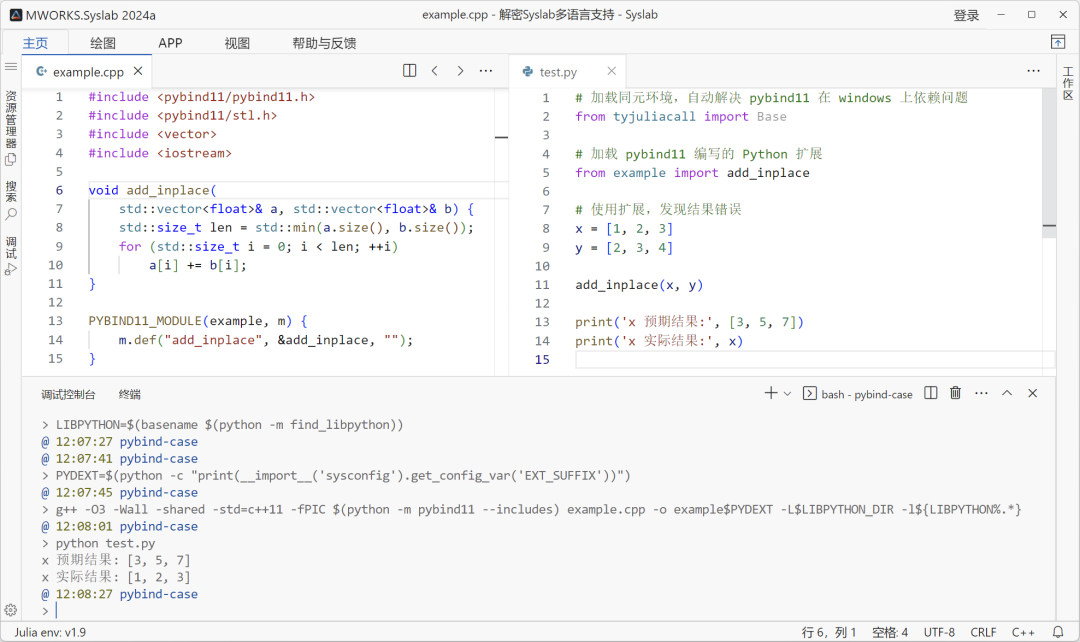Maximize the terminal panel with the chevron
Screen dimensions: 1080x642
[x=1007, y=393]
